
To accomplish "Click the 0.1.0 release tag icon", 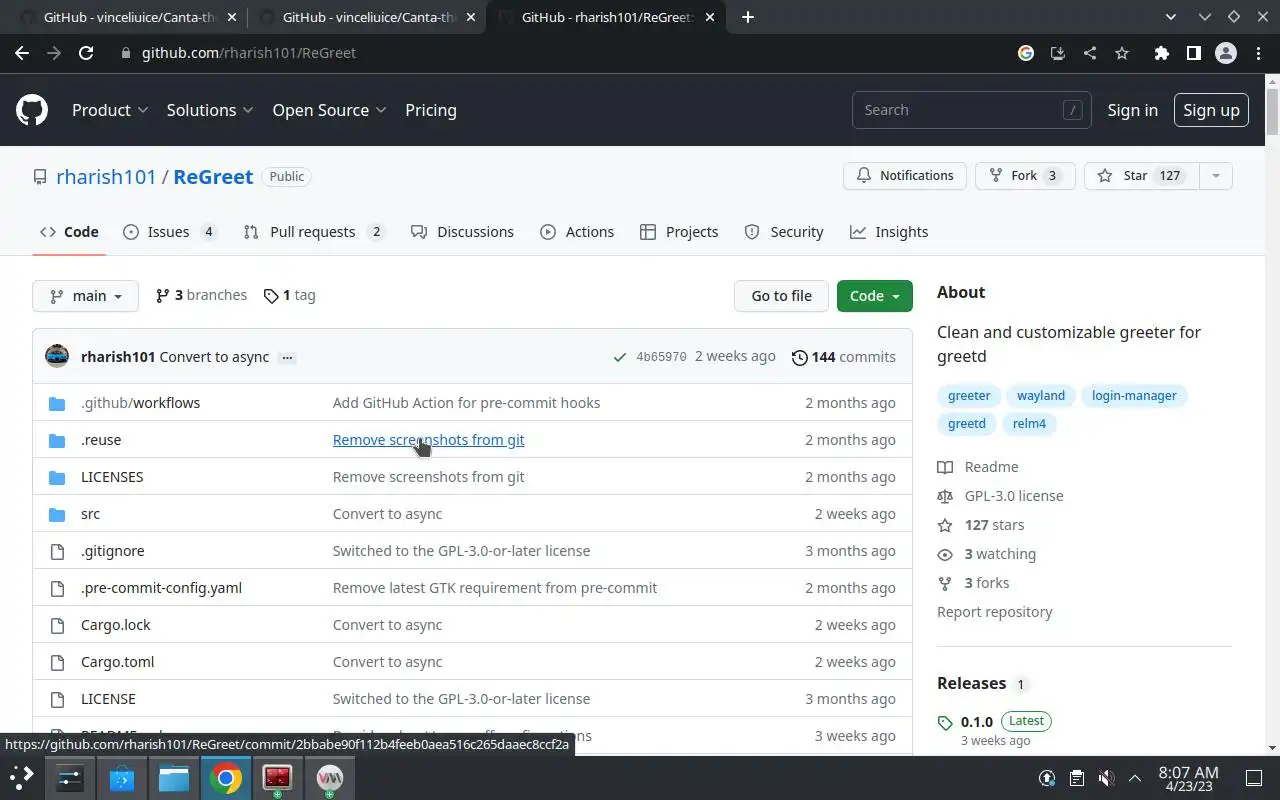I will [945, 722].
